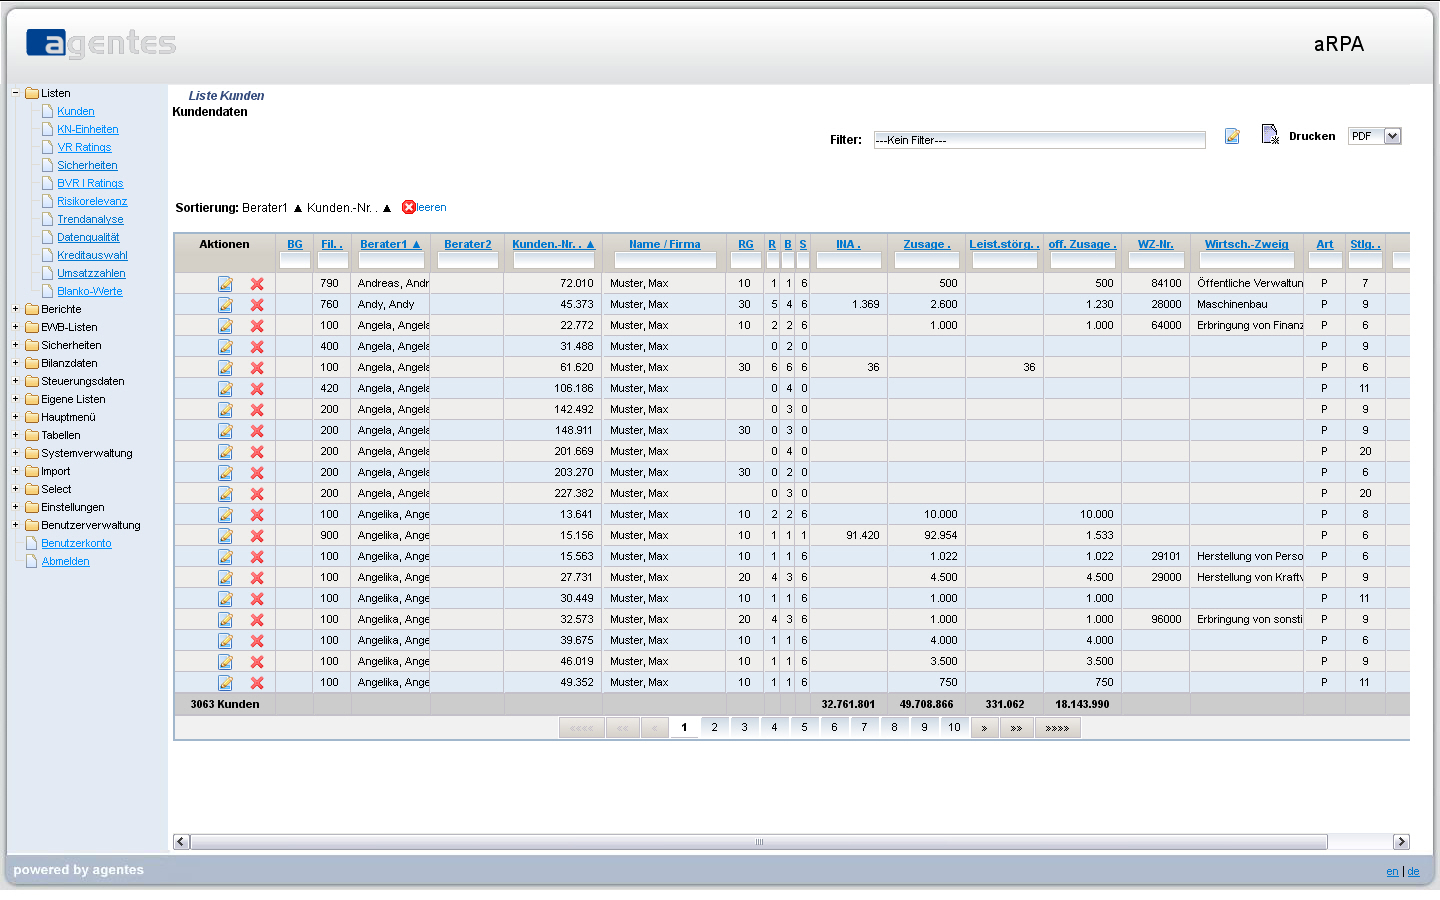
Task: Click the filter edit icon beside filter box
Action: 1232,136
